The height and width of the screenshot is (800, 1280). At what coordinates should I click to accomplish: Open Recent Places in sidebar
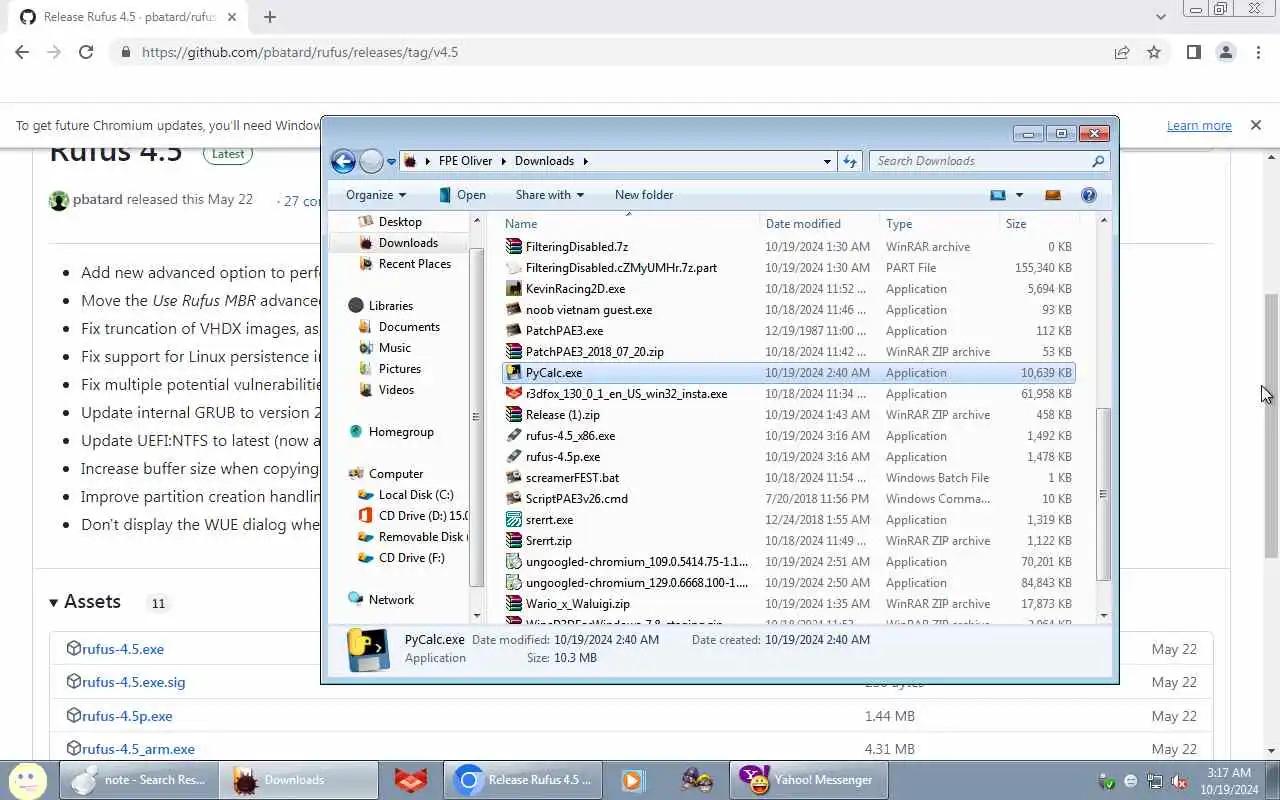pos(414,264)
